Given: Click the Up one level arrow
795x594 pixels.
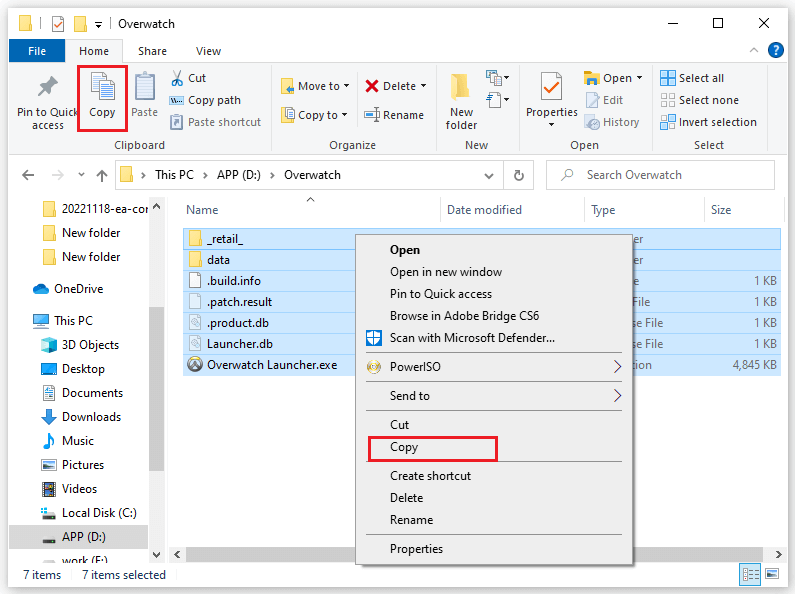Looking at the screenshot, I should pos(102,175).
